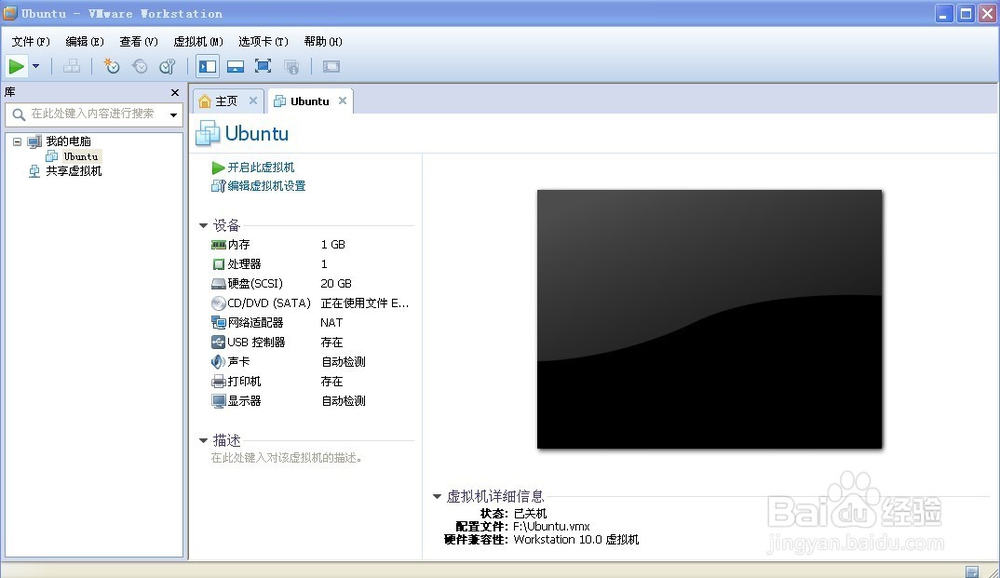
Task: Click 开启此虚拟机 to power on
Action: point(261,167)
